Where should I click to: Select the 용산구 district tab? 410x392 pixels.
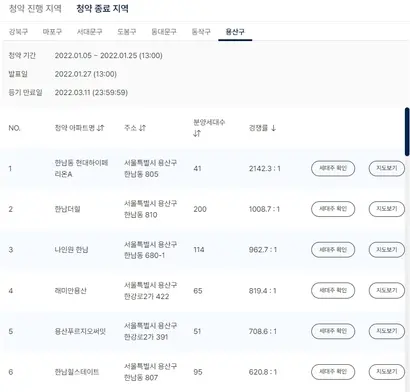[x=235, y=32]
